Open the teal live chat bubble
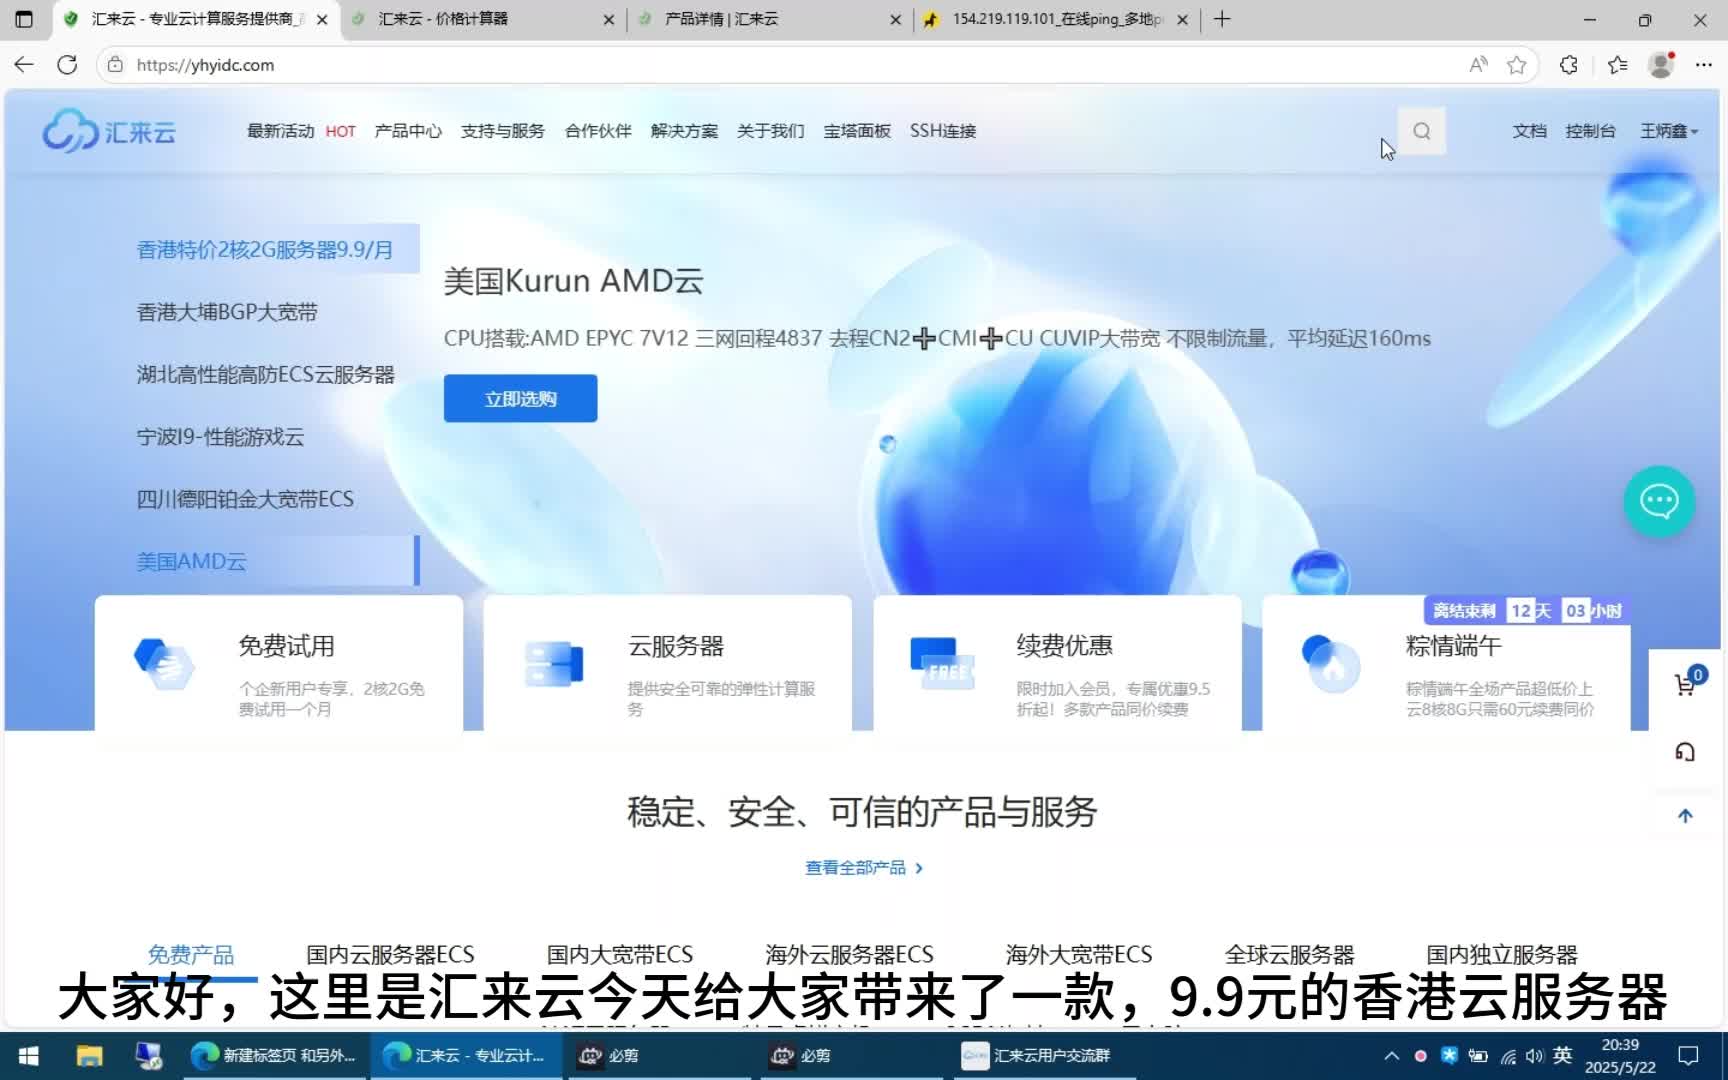The width and height of the screenshot is (1728, 1080). [1659, 501]
